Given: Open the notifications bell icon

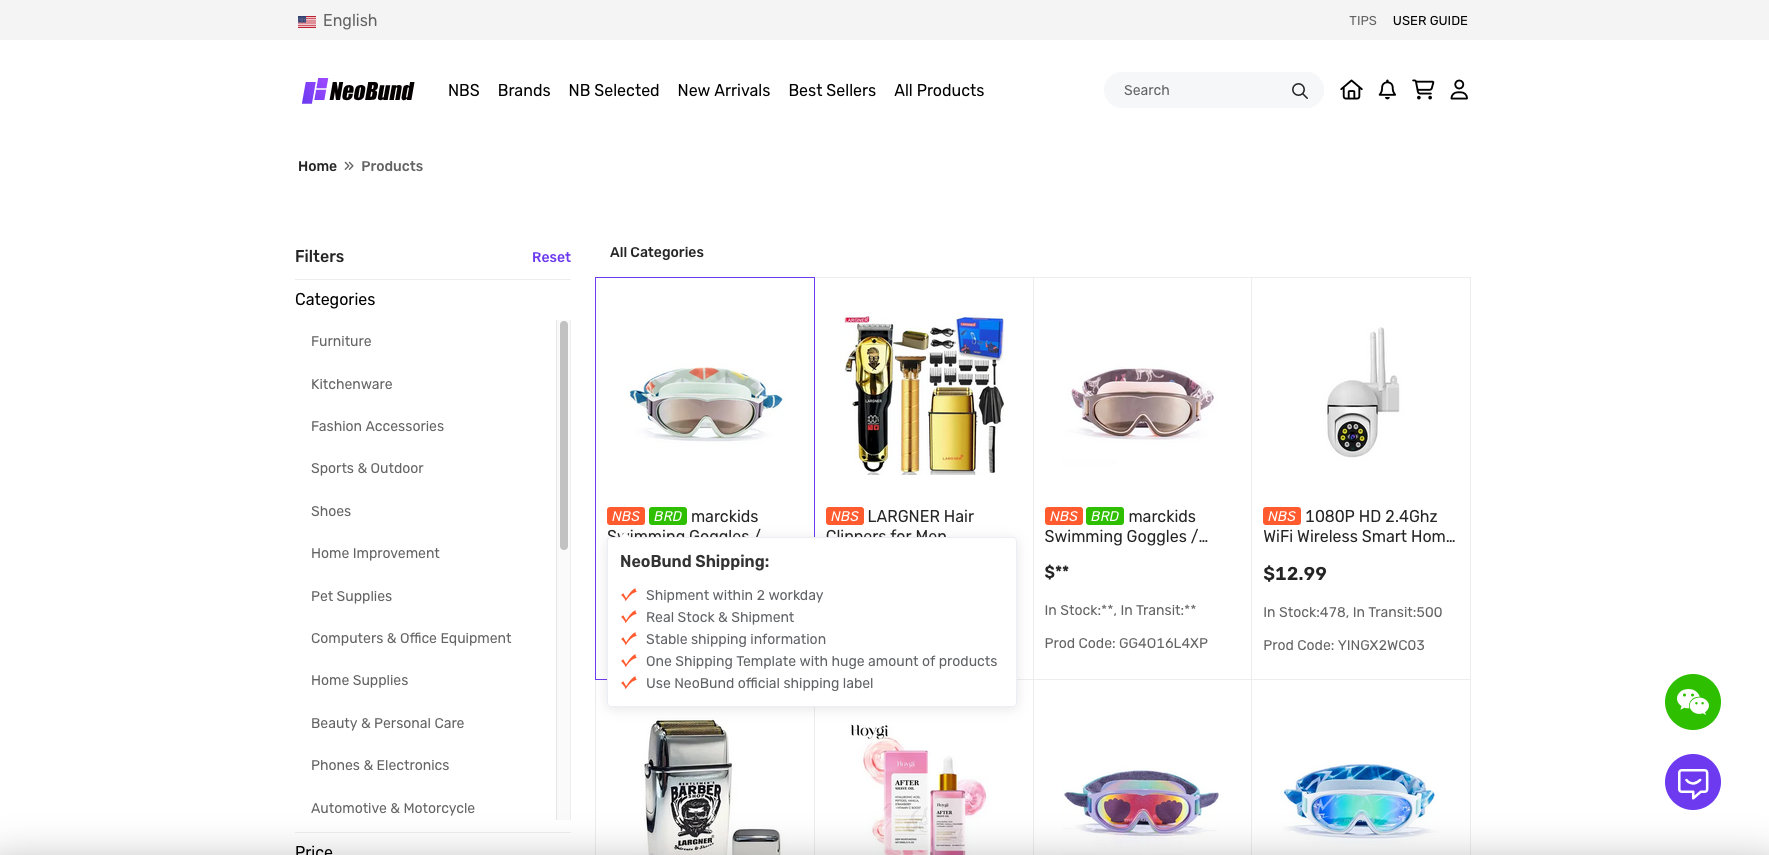Looking at the screenshot, I should (x=1387, y=90).
